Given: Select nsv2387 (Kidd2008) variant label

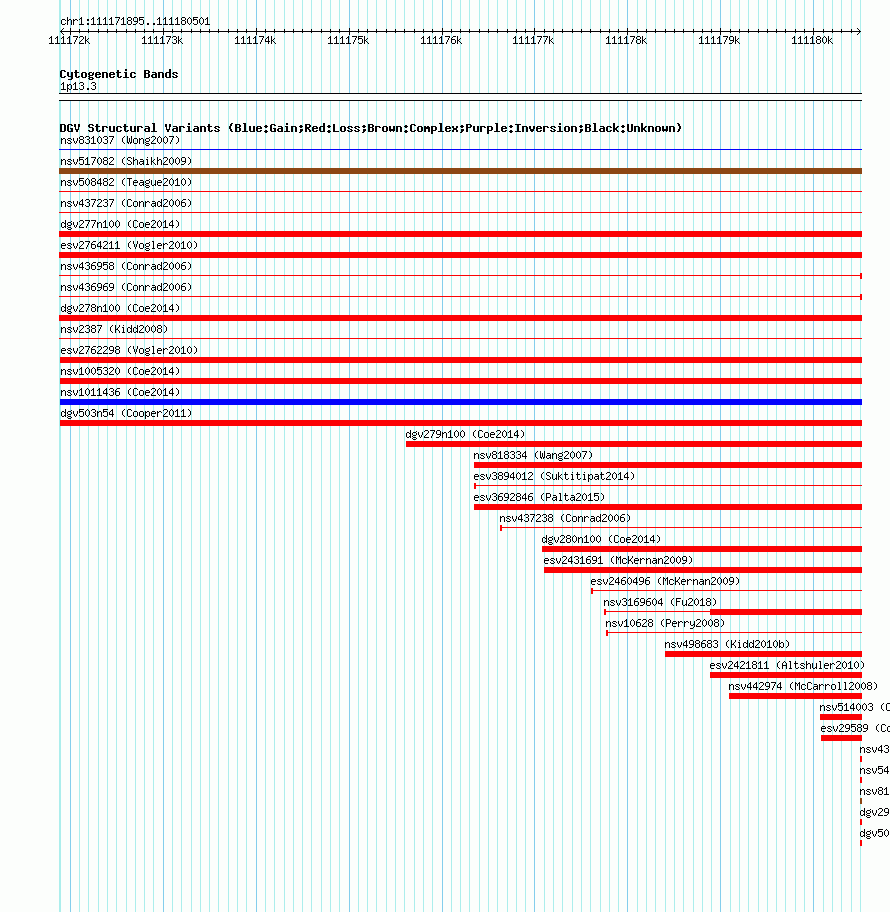Looking at the screenshot, I should [x=114, y=329].
